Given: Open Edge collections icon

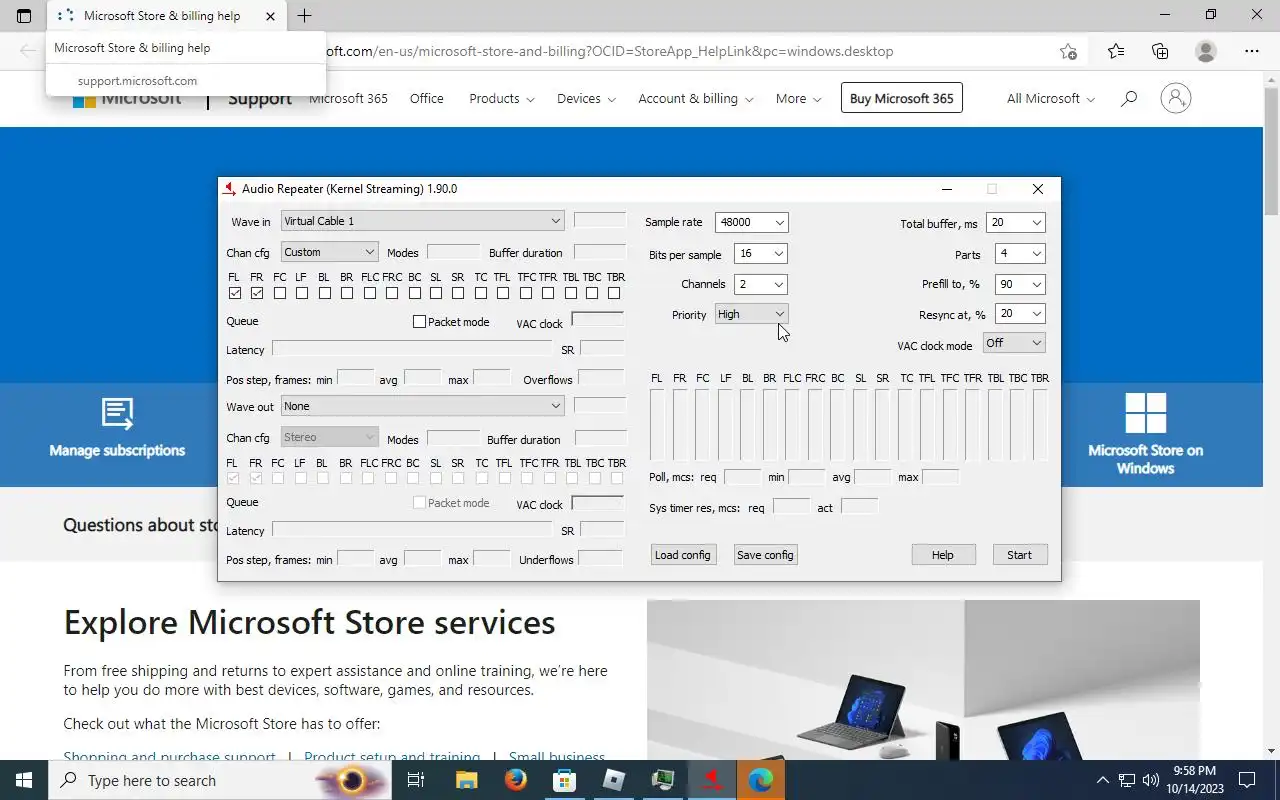Looking at the screenshot, I should click(x=1160, y=51).
